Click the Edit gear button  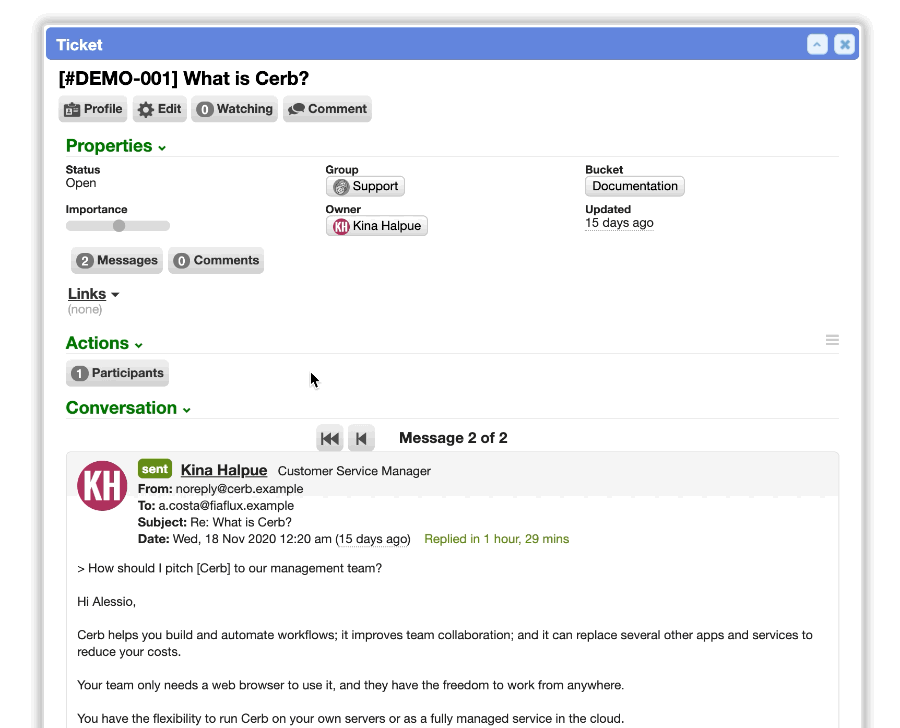pos(160,109)
